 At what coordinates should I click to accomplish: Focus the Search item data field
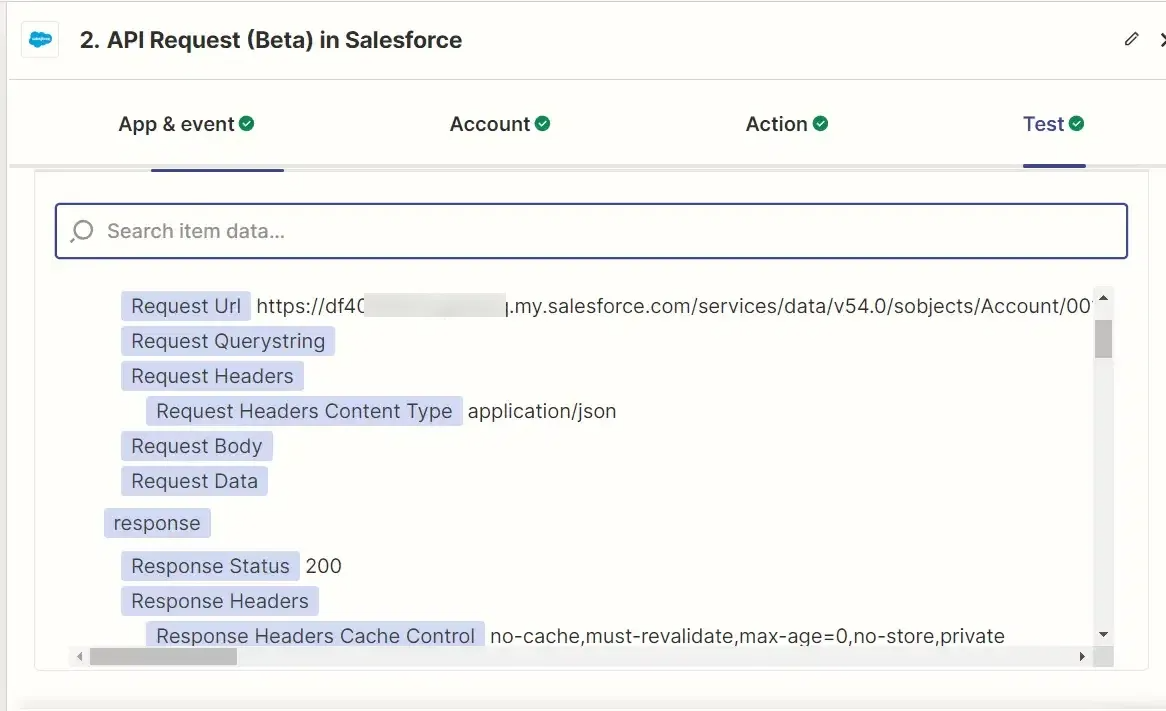click(591, 231)
